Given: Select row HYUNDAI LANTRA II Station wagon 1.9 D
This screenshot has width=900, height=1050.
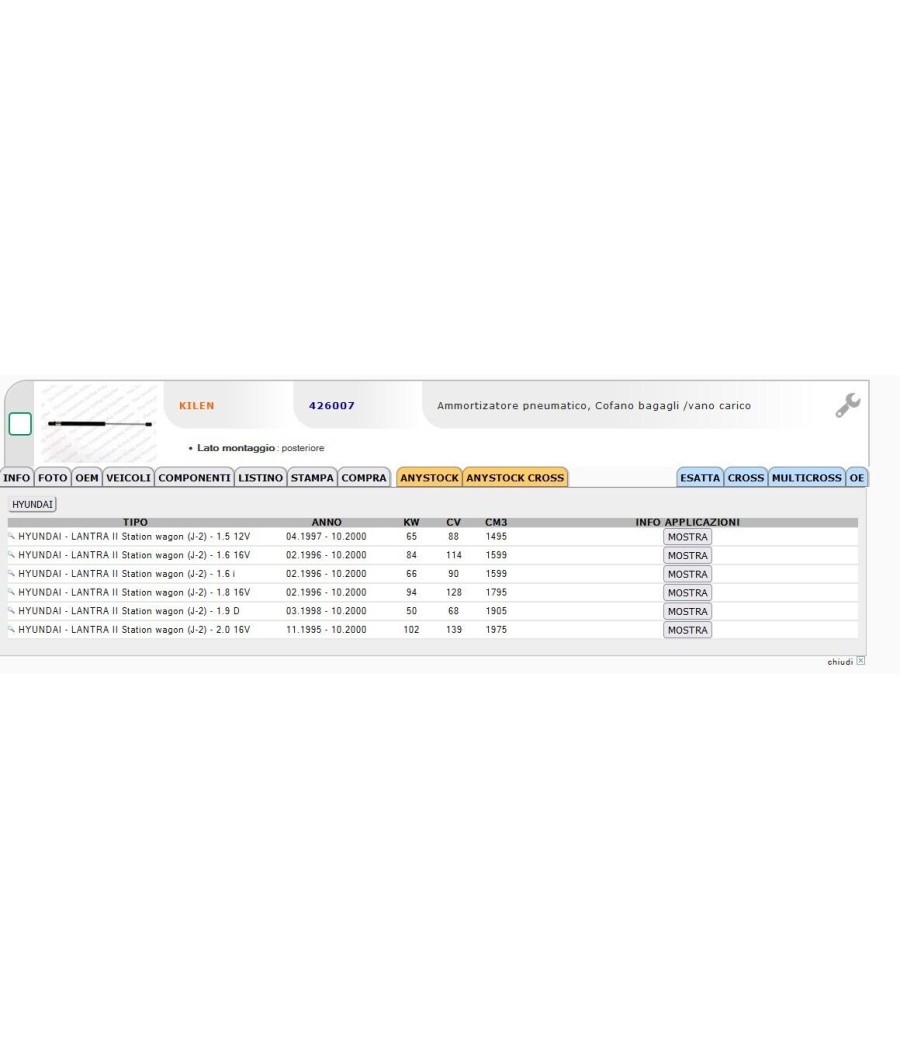Looking at the screenshot, I should pos(433,611).
